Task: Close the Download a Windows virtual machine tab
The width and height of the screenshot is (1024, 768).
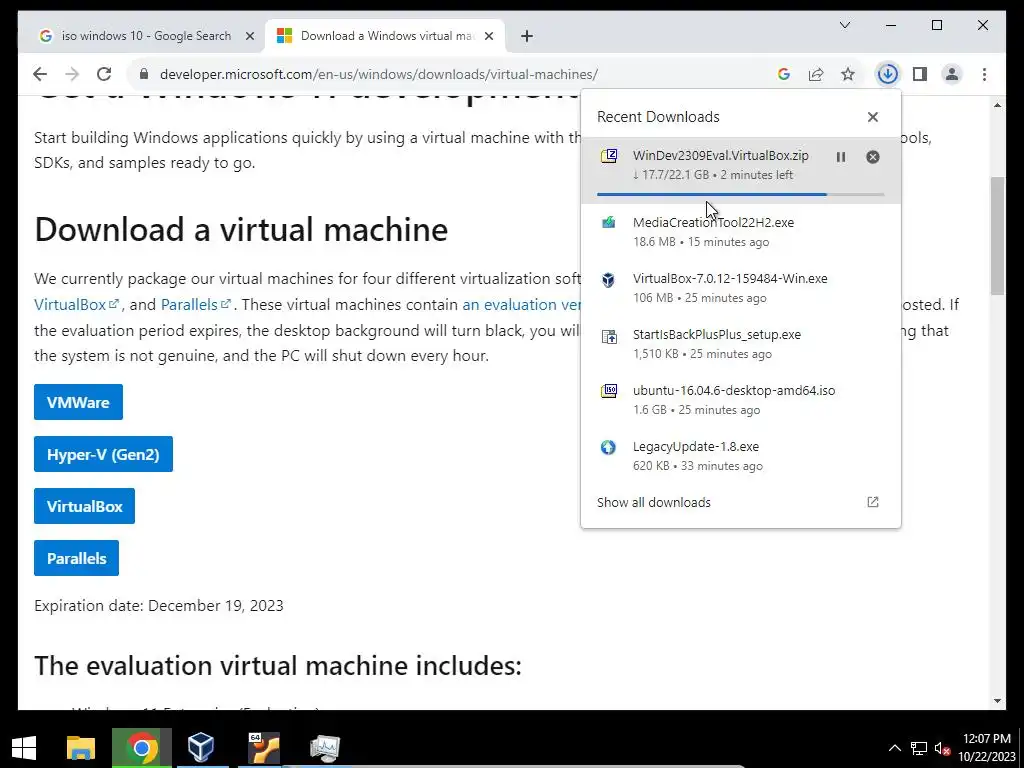Action: (488, 36)
